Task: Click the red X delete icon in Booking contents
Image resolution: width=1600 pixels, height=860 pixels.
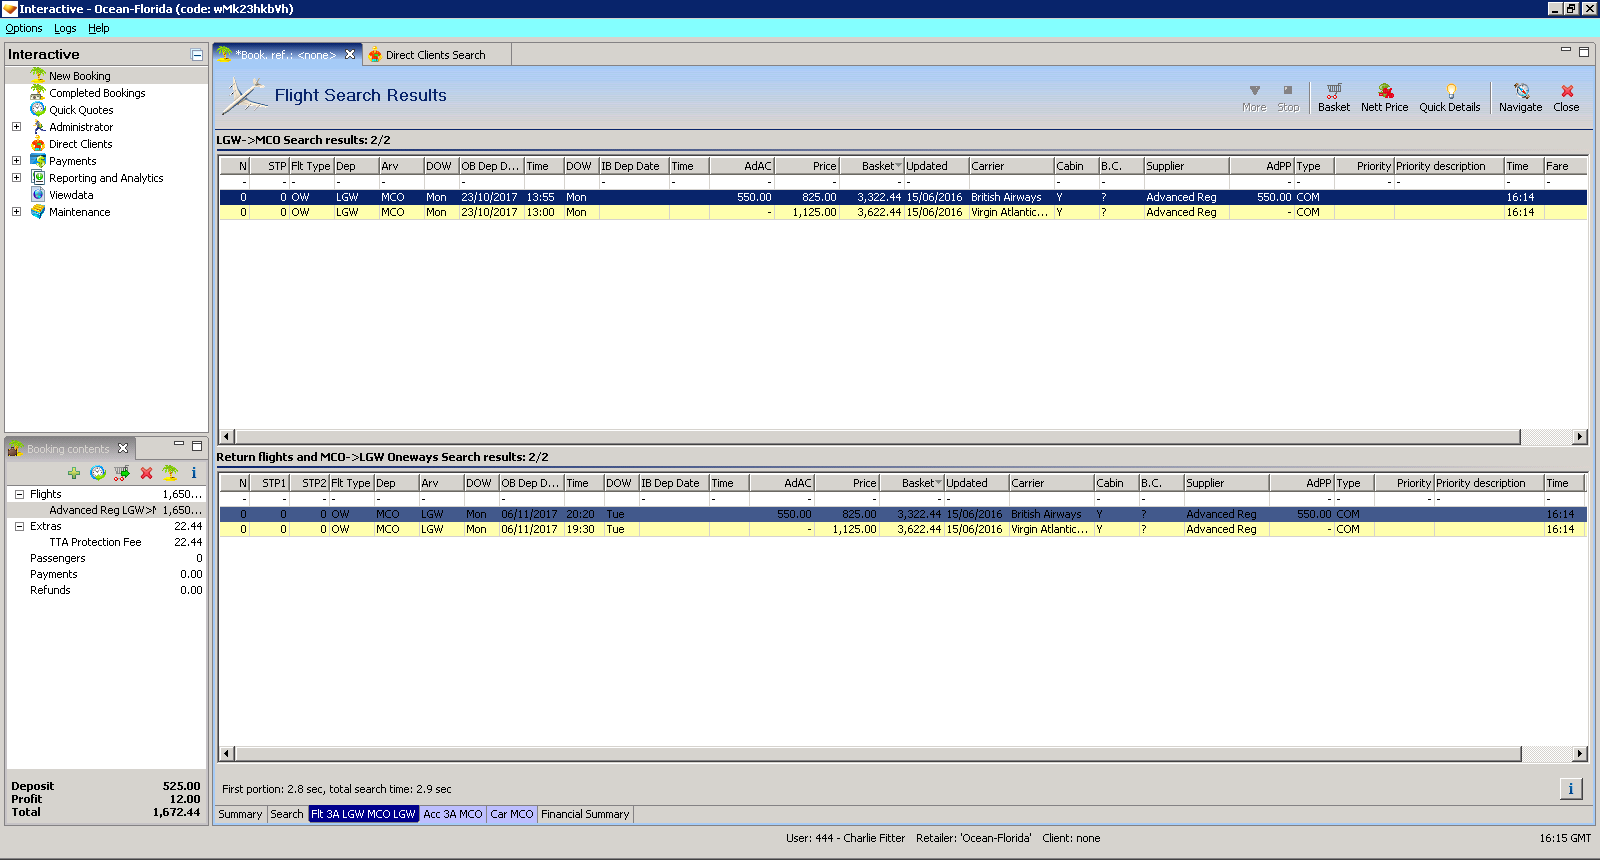Action: click(x=146, y=473)
